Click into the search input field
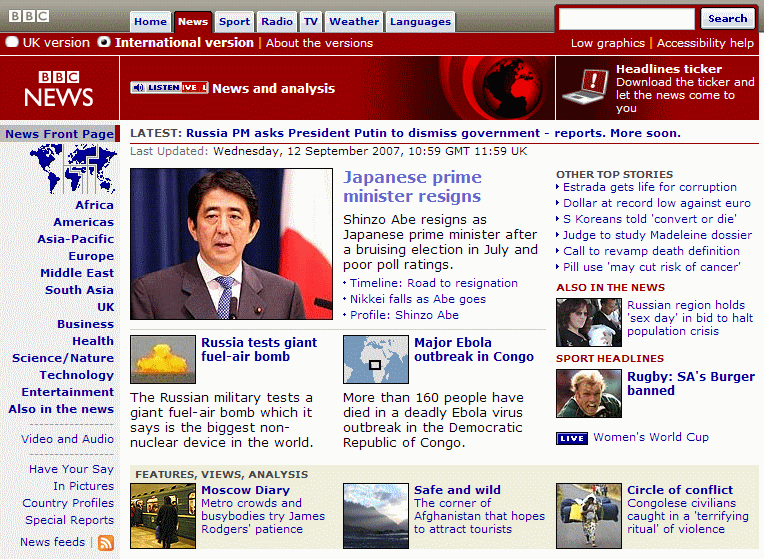Viewport: 764px width, 559px height. point(626,19)
